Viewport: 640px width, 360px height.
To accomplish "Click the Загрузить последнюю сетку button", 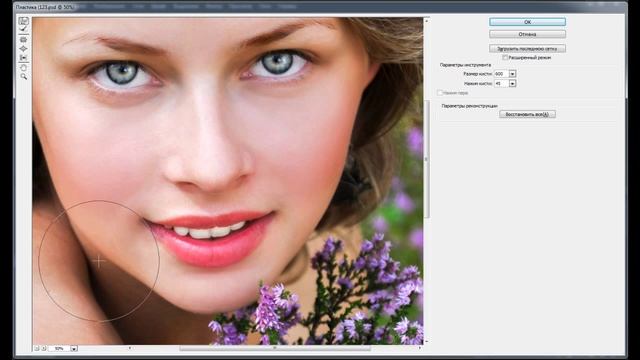I will pos(527,49).
